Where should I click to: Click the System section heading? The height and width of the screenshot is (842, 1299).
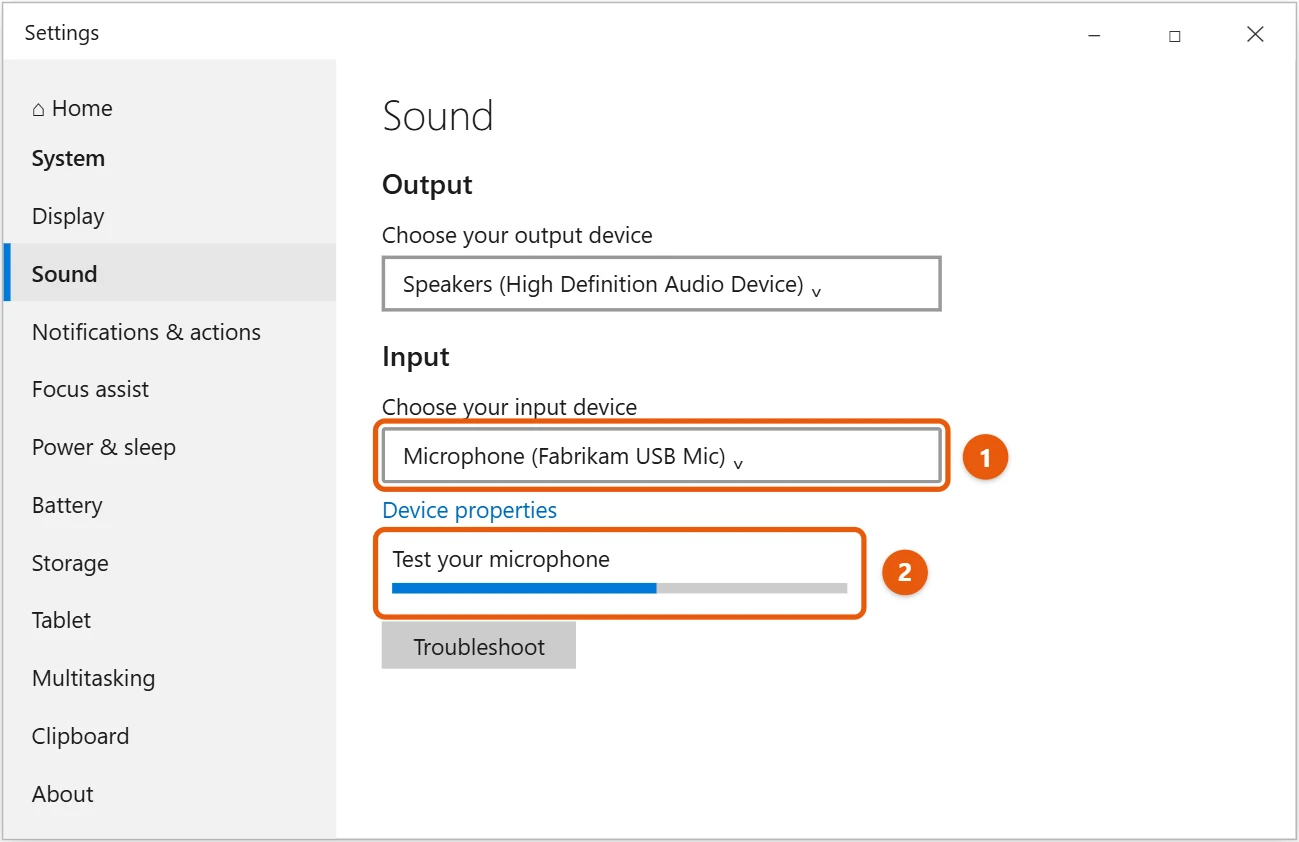[x=68, y=158]
